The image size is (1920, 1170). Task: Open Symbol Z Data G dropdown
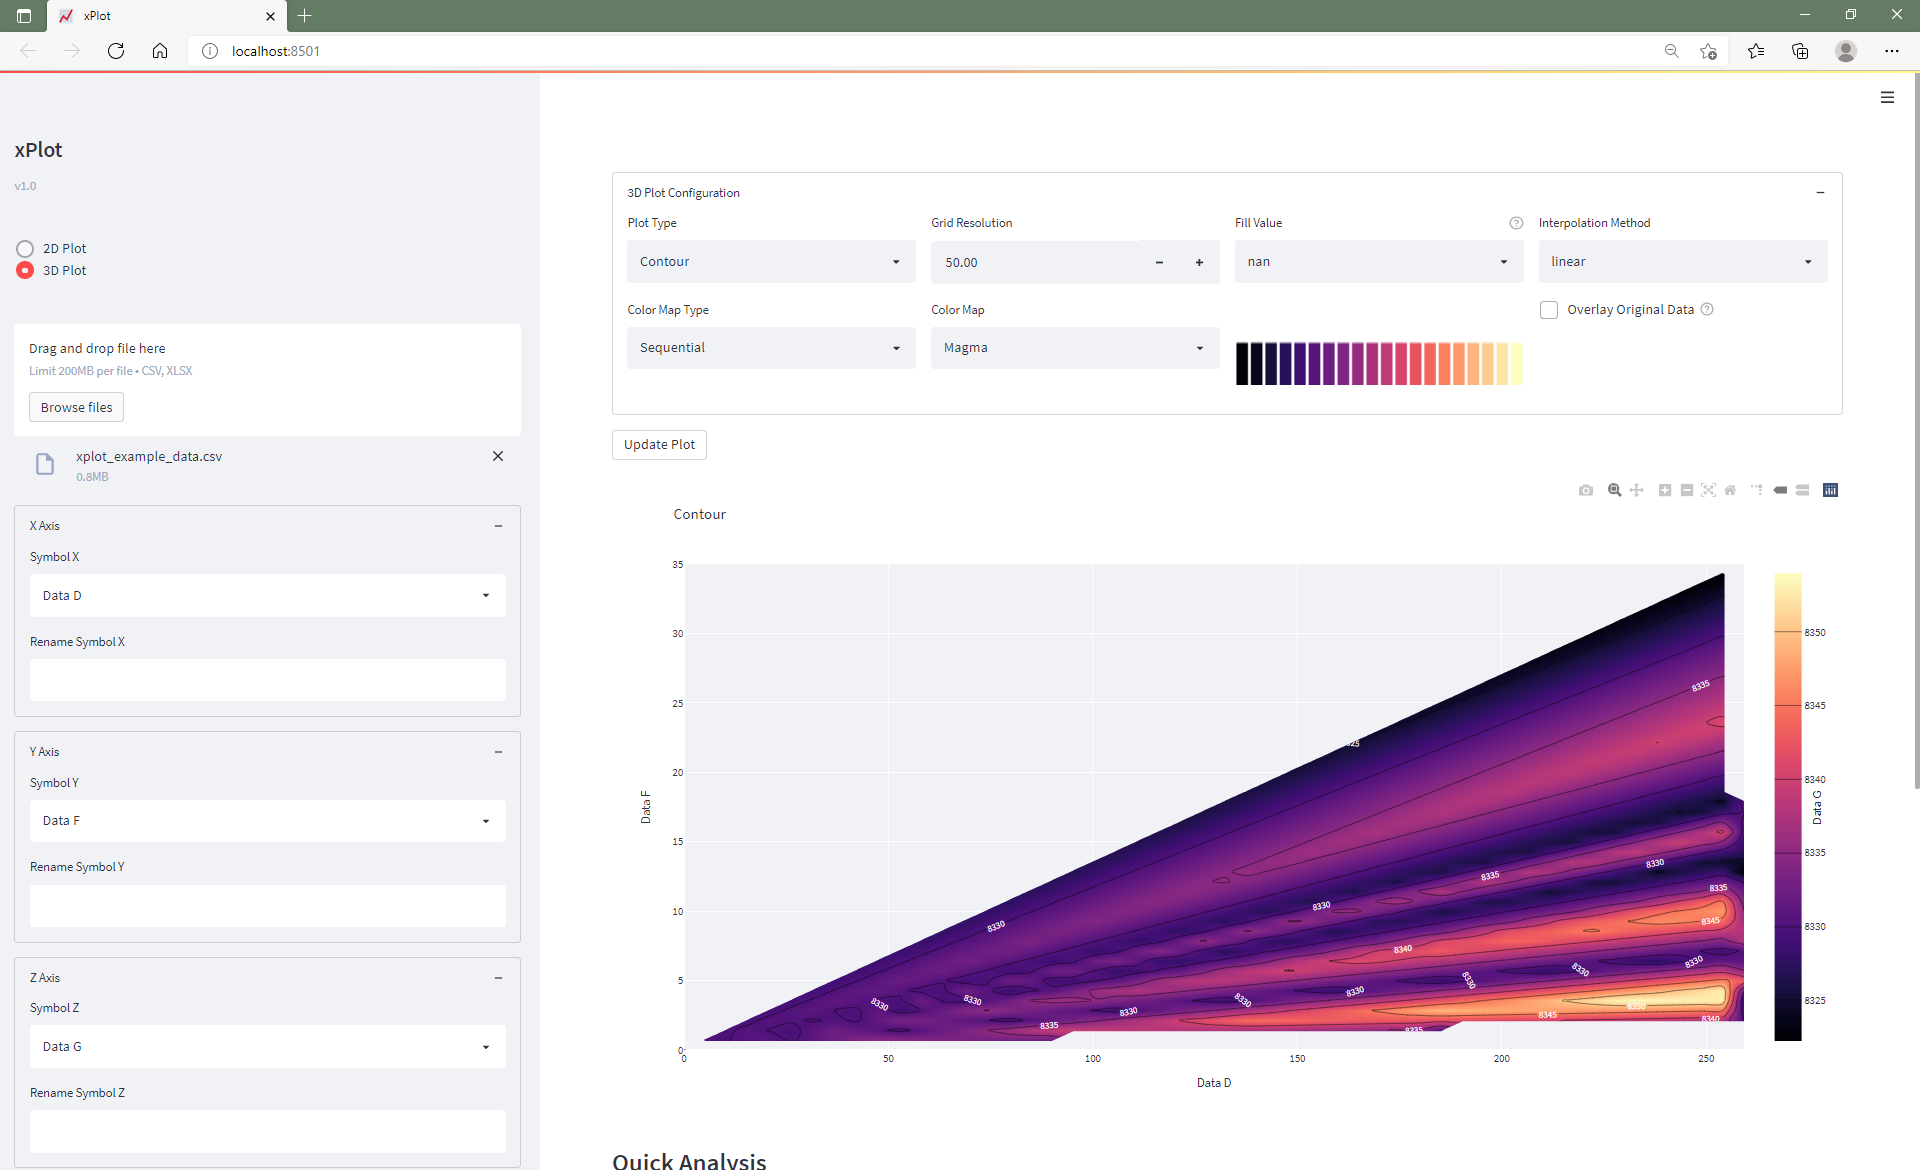[268, 1046]
